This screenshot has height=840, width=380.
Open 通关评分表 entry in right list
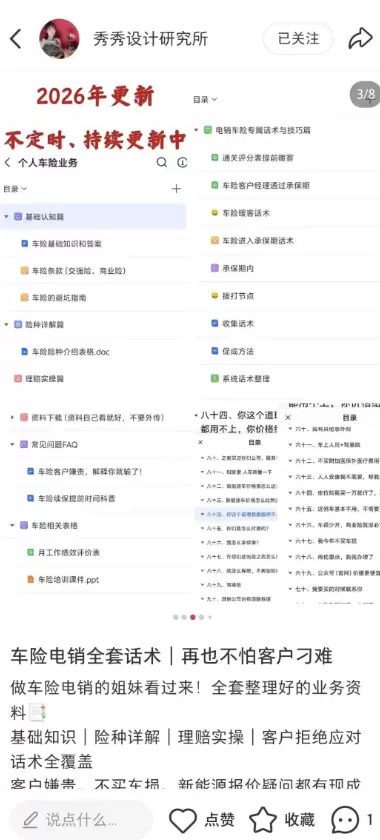[x=258, y=158]
